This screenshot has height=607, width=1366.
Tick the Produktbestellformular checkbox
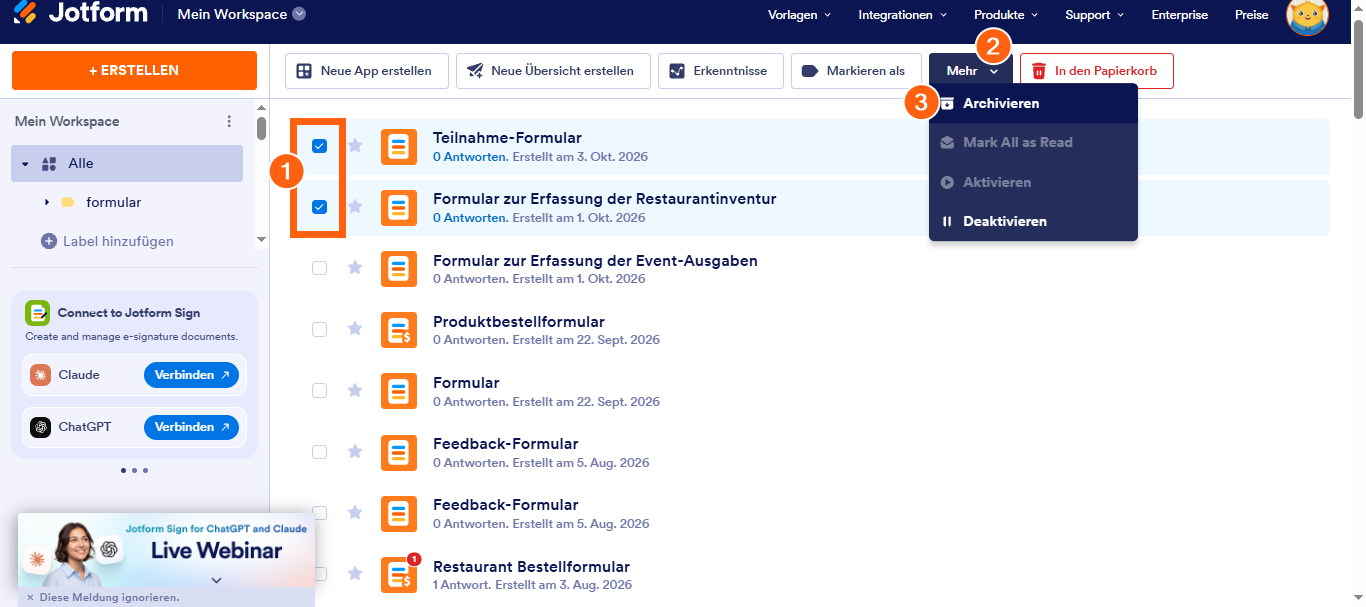pyautogui.click(x=319, y=329)
